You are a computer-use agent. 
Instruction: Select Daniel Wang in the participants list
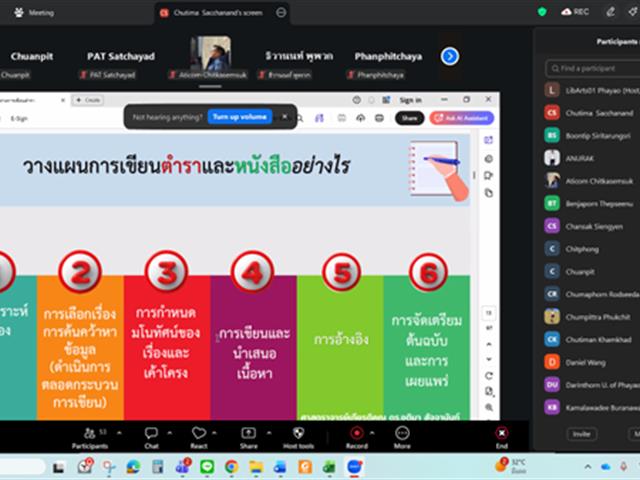(x=592, y=362)
